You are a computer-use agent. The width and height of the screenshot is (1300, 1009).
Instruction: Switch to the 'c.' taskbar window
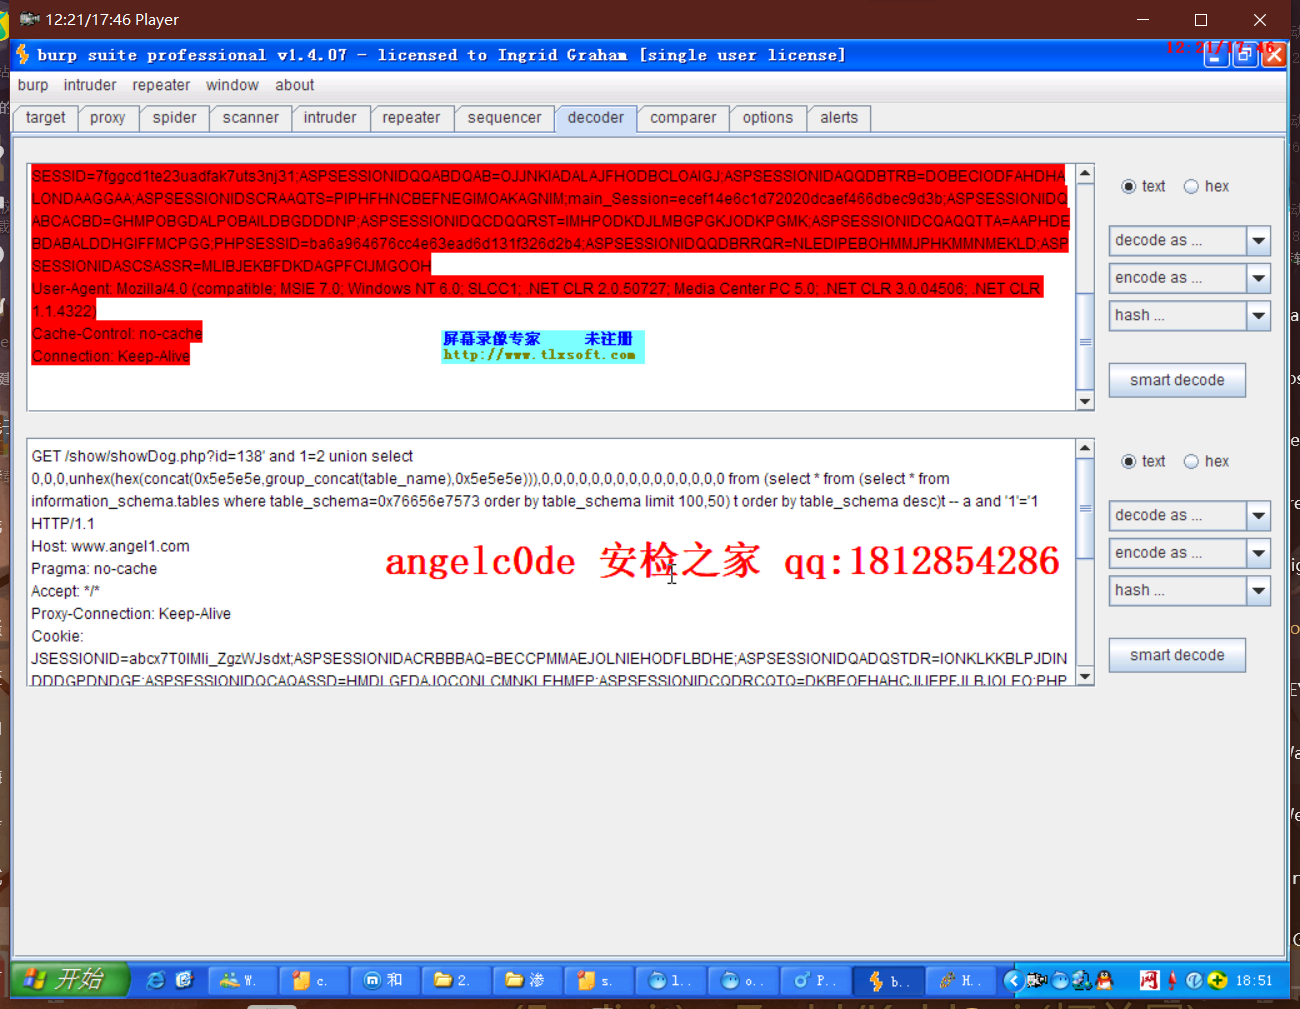point(314,981)
